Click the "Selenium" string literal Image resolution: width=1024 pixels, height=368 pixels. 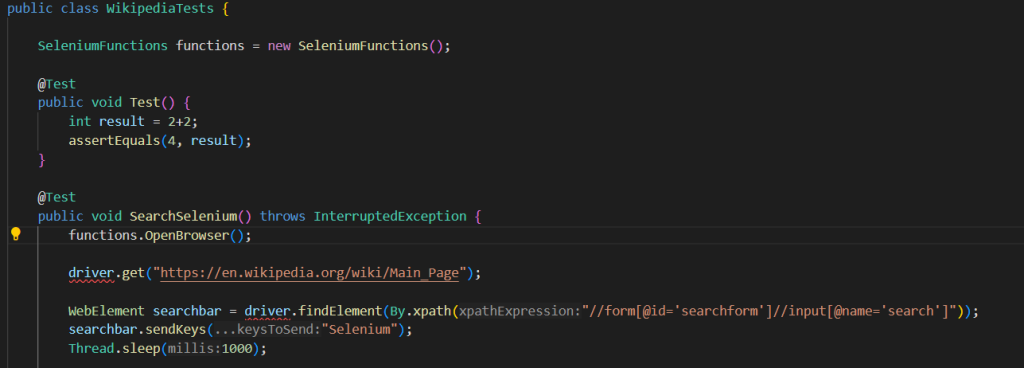[x=360, y=330]
